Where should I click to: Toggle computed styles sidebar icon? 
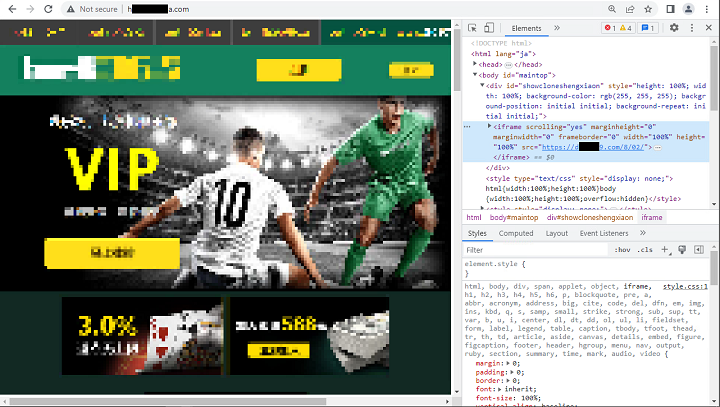tap(699, 249)
